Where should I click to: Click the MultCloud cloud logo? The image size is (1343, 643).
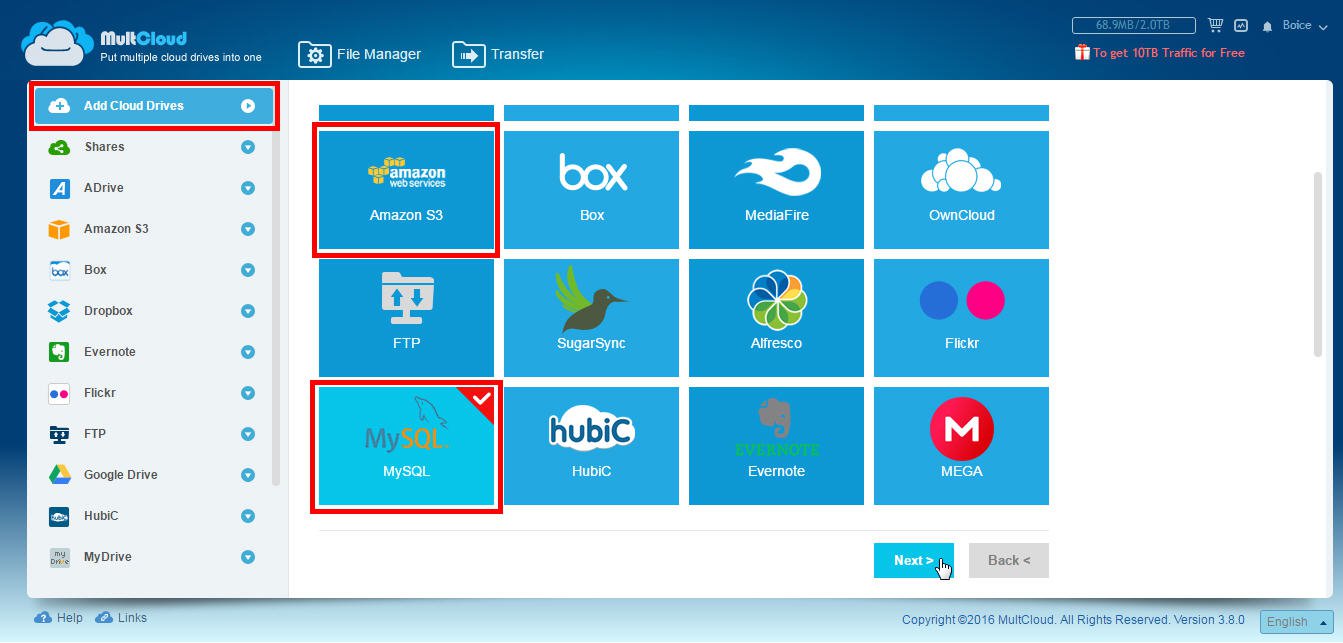click(57, 45)
